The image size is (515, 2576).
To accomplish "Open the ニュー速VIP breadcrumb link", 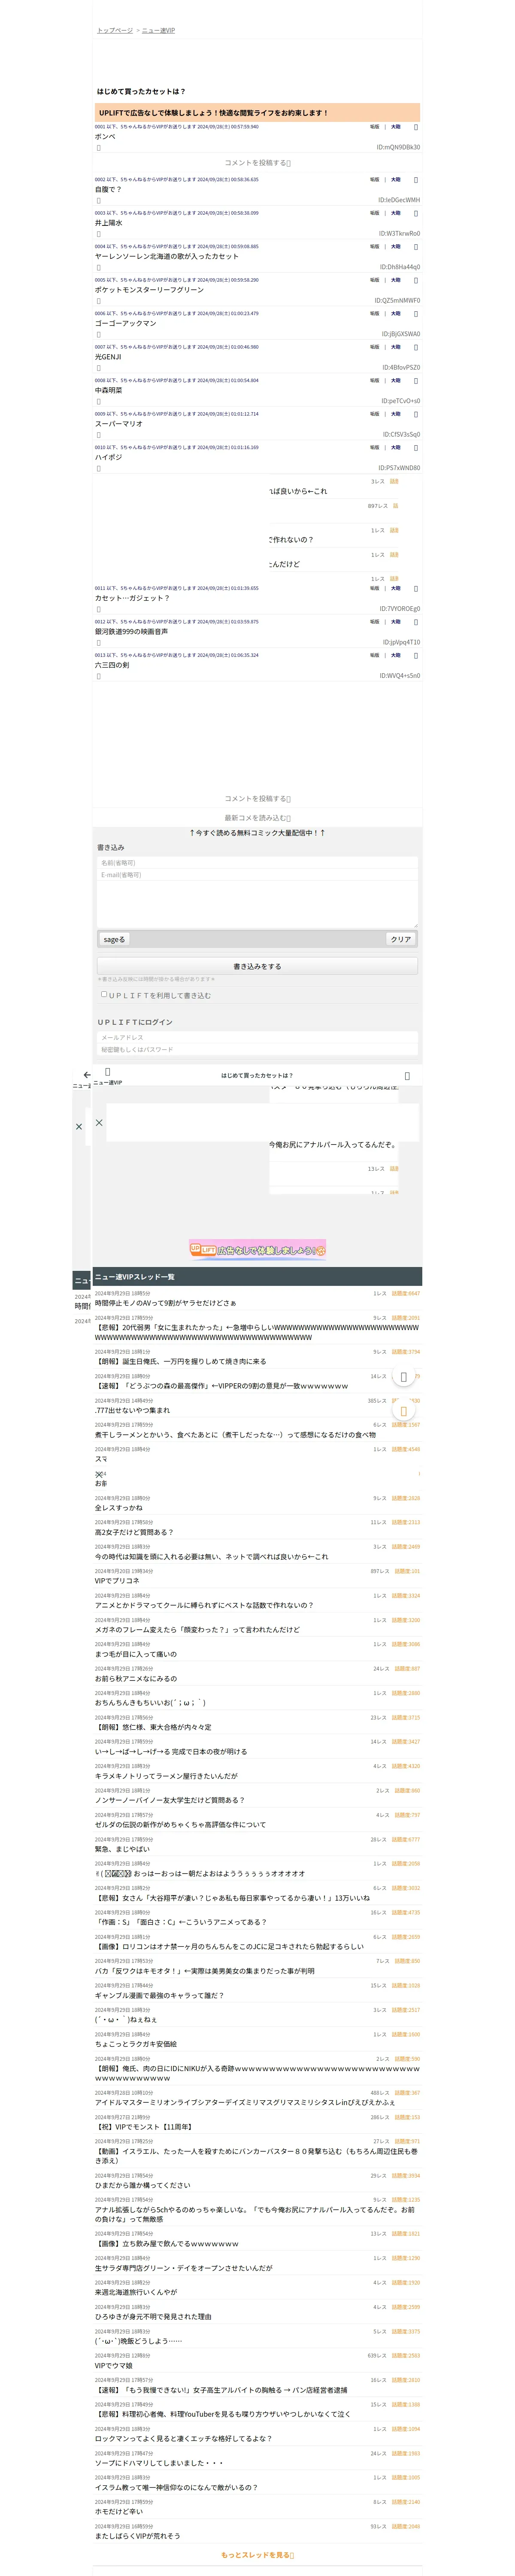I will pos(158,30).
